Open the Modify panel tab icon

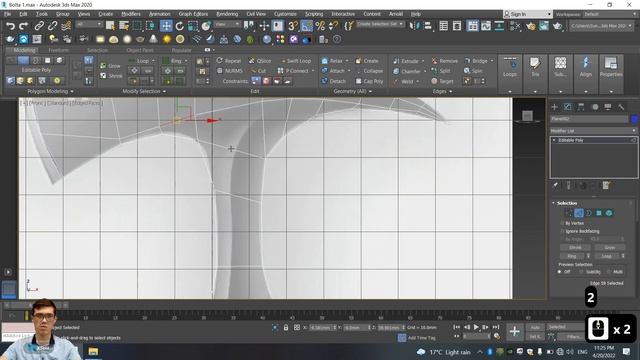(x=567, y=107)
